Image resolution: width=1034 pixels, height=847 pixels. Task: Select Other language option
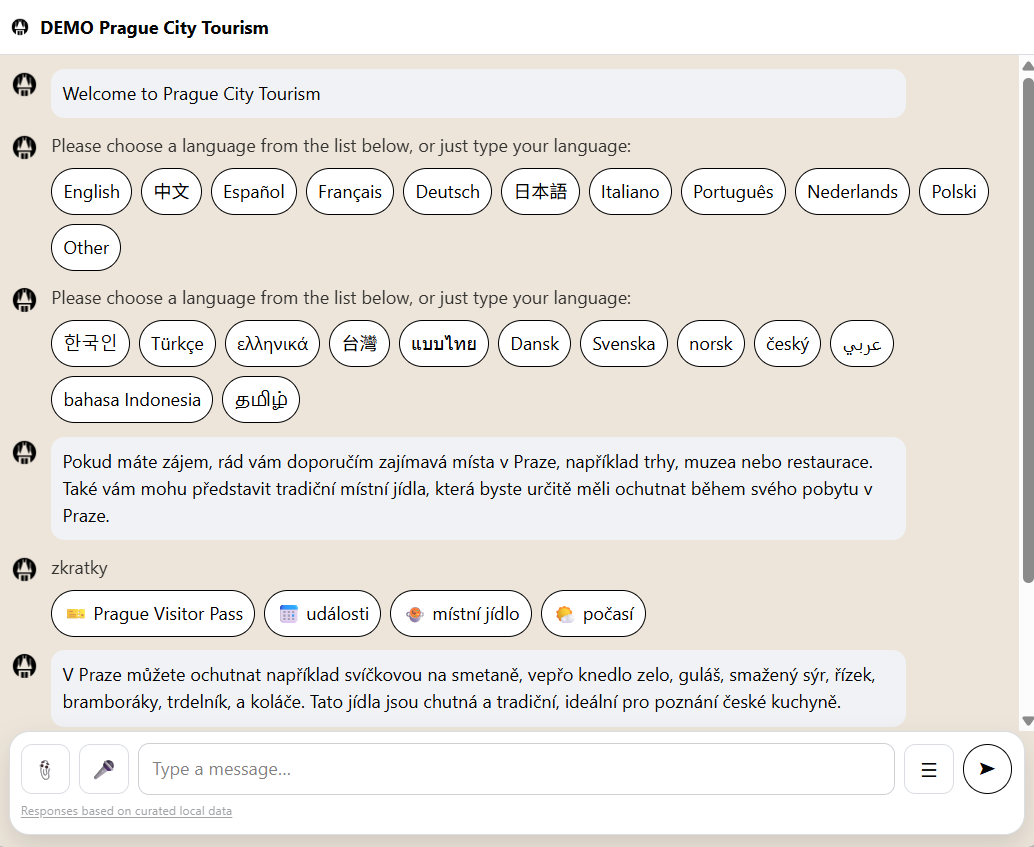tap(86, 248)
